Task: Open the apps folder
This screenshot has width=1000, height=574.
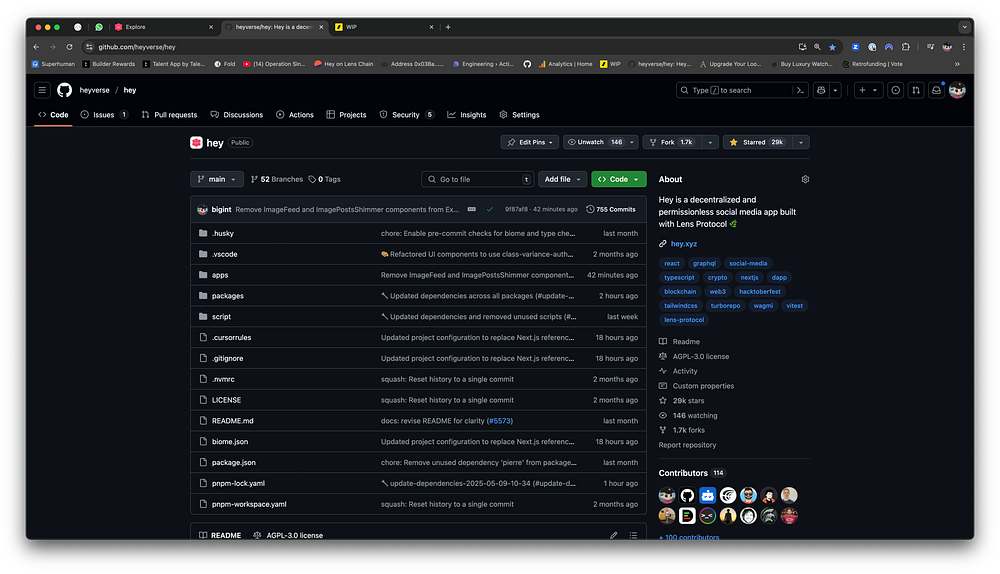Action: [x=220, y=275]
